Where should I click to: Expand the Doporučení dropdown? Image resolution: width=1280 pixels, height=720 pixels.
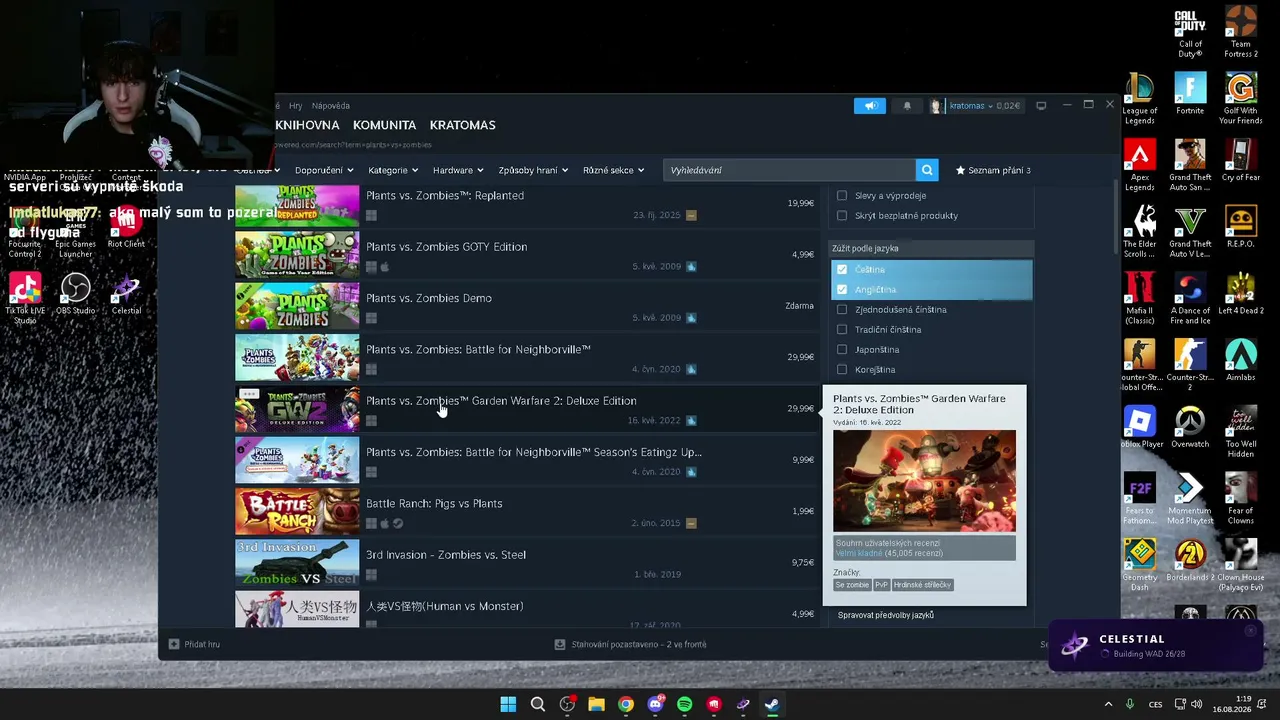pos(323,170)
